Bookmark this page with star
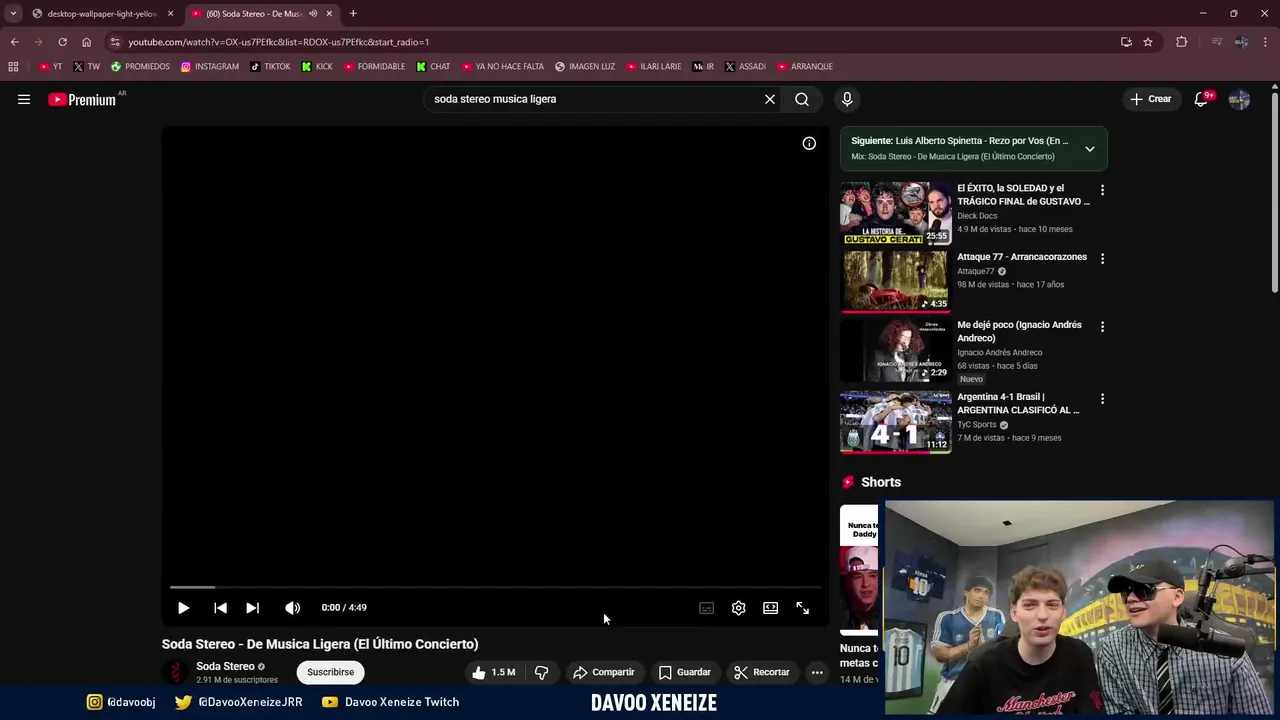The image size is (1280, 720). point(1148,42)
